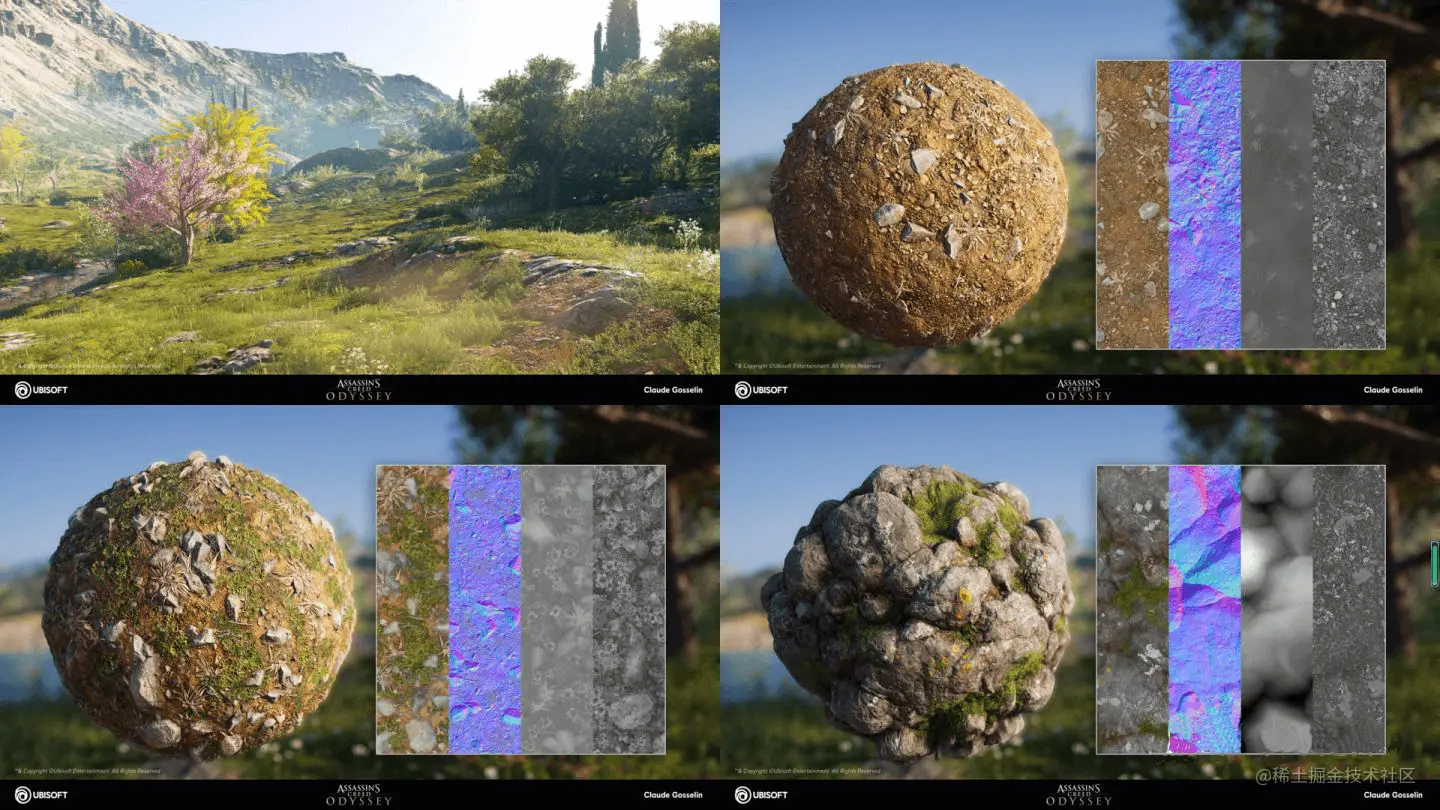1440x810 pixels.
Task: Open the rock material's speckled roughness strip
Action: 1349,609
